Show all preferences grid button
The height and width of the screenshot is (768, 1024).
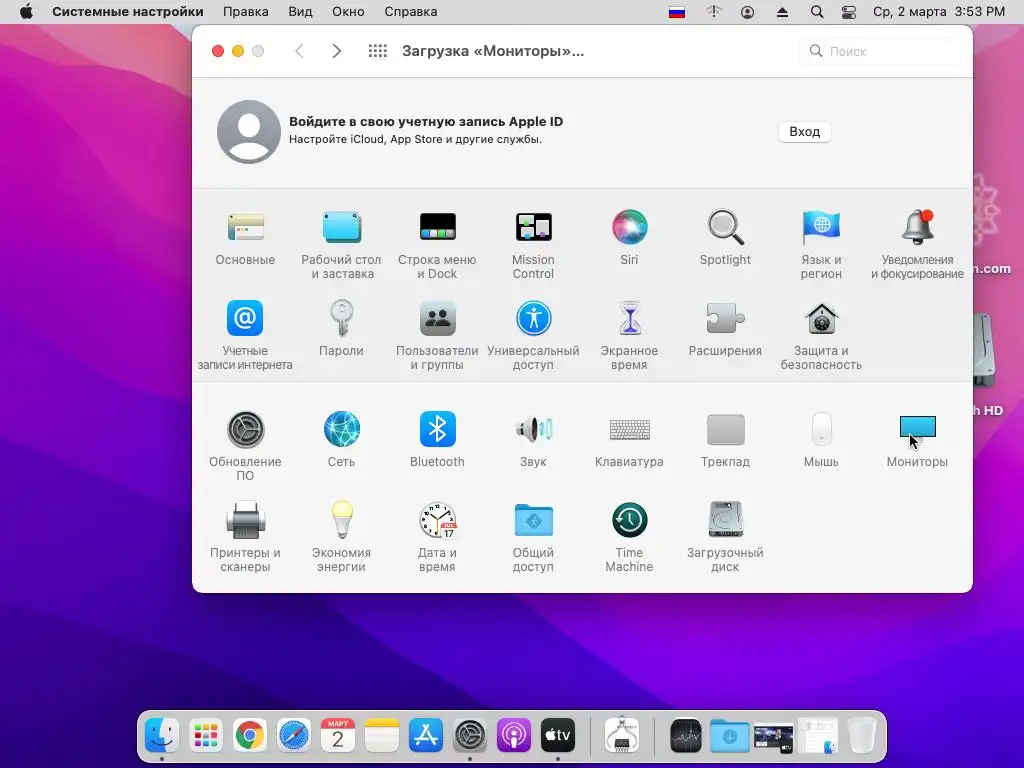[377, 51]
